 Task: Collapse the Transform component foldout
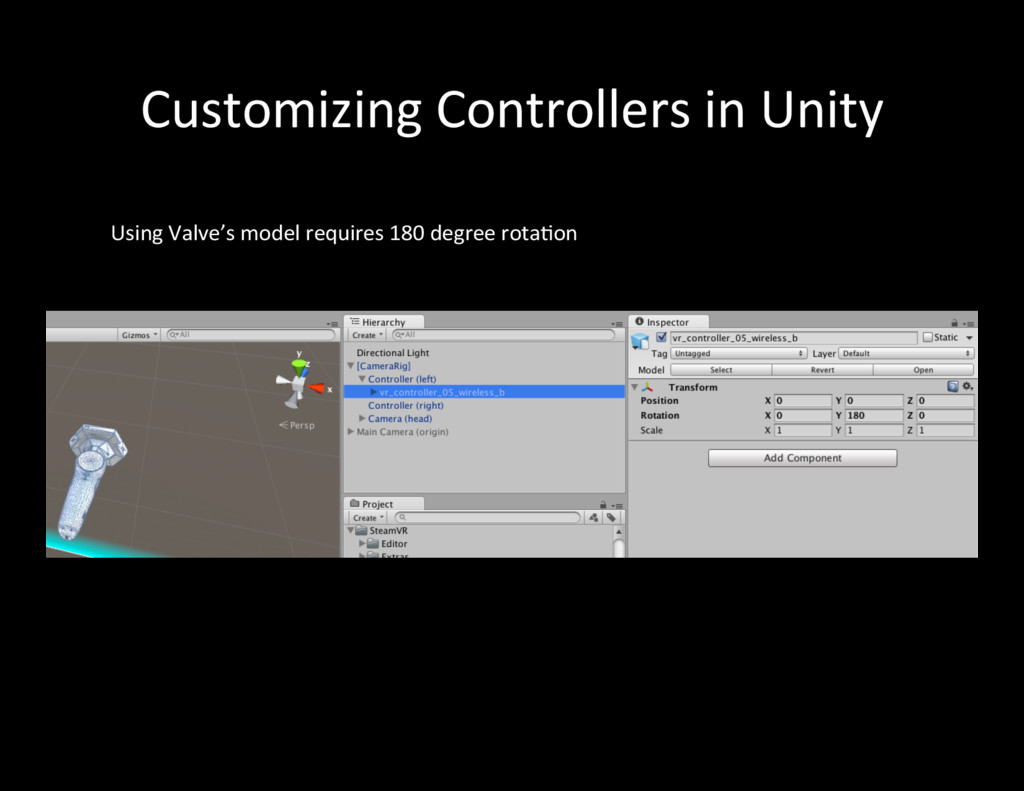coord(634,387)
